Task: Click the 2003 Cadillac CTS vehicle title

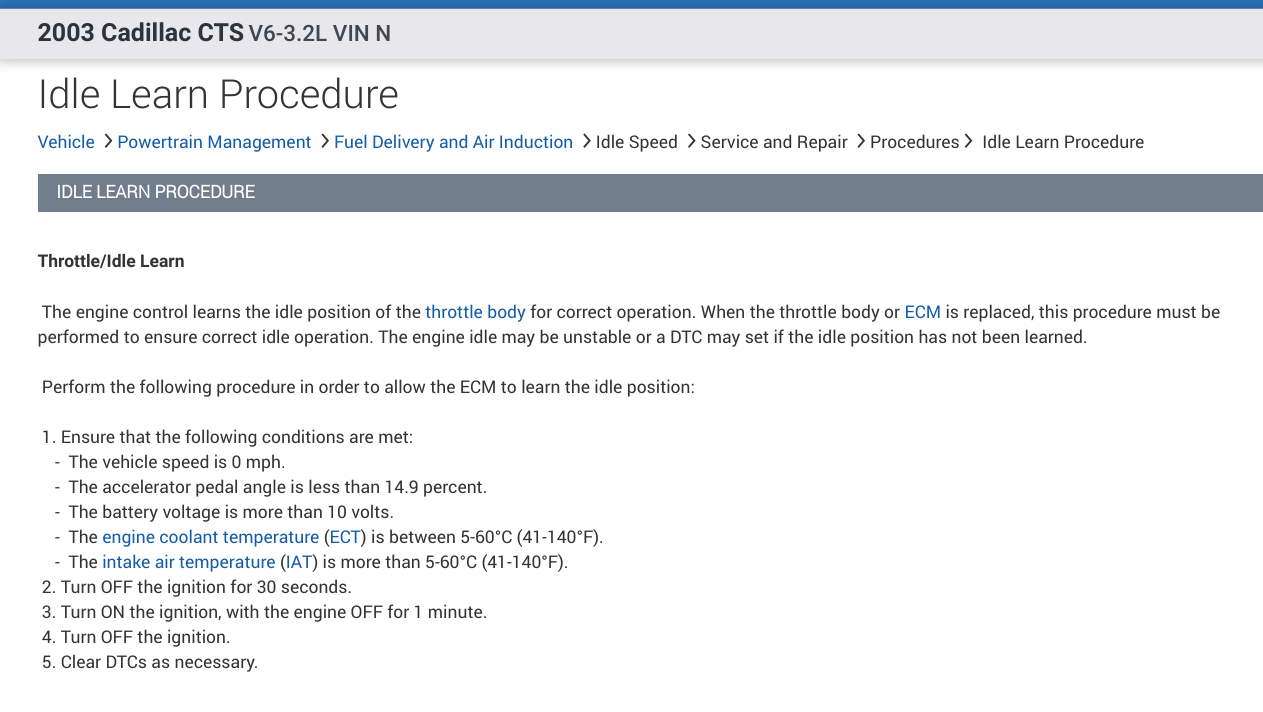Action: point(140,33)
